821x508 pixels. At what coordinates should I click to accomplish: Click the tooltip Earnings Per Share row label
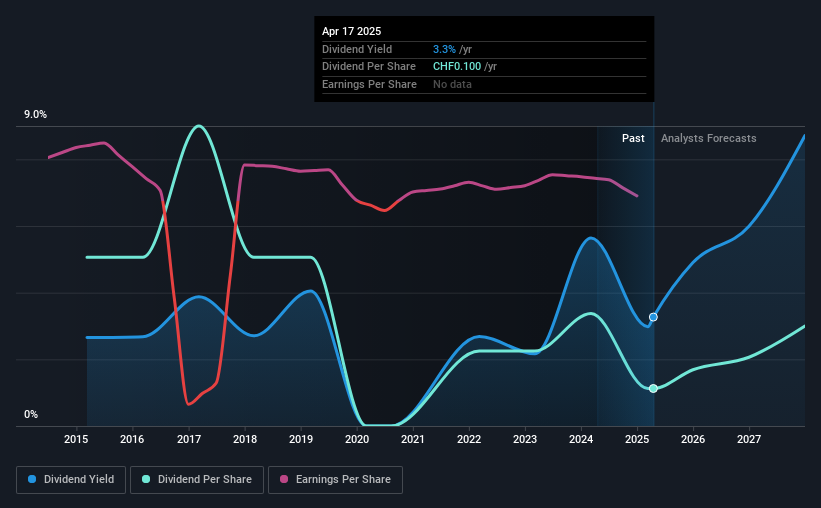[x=369, y=84]
